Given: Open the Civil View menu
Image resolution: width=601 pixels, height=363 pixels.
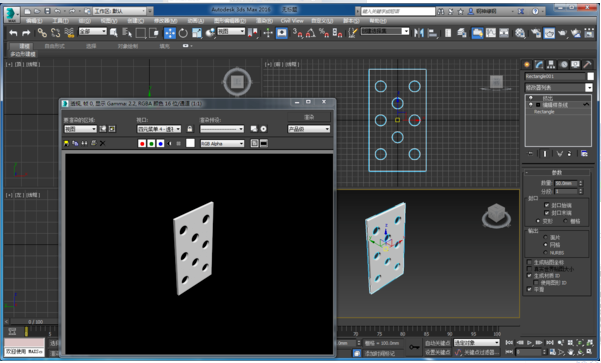Looking at the screenshot, I should 292,21.
